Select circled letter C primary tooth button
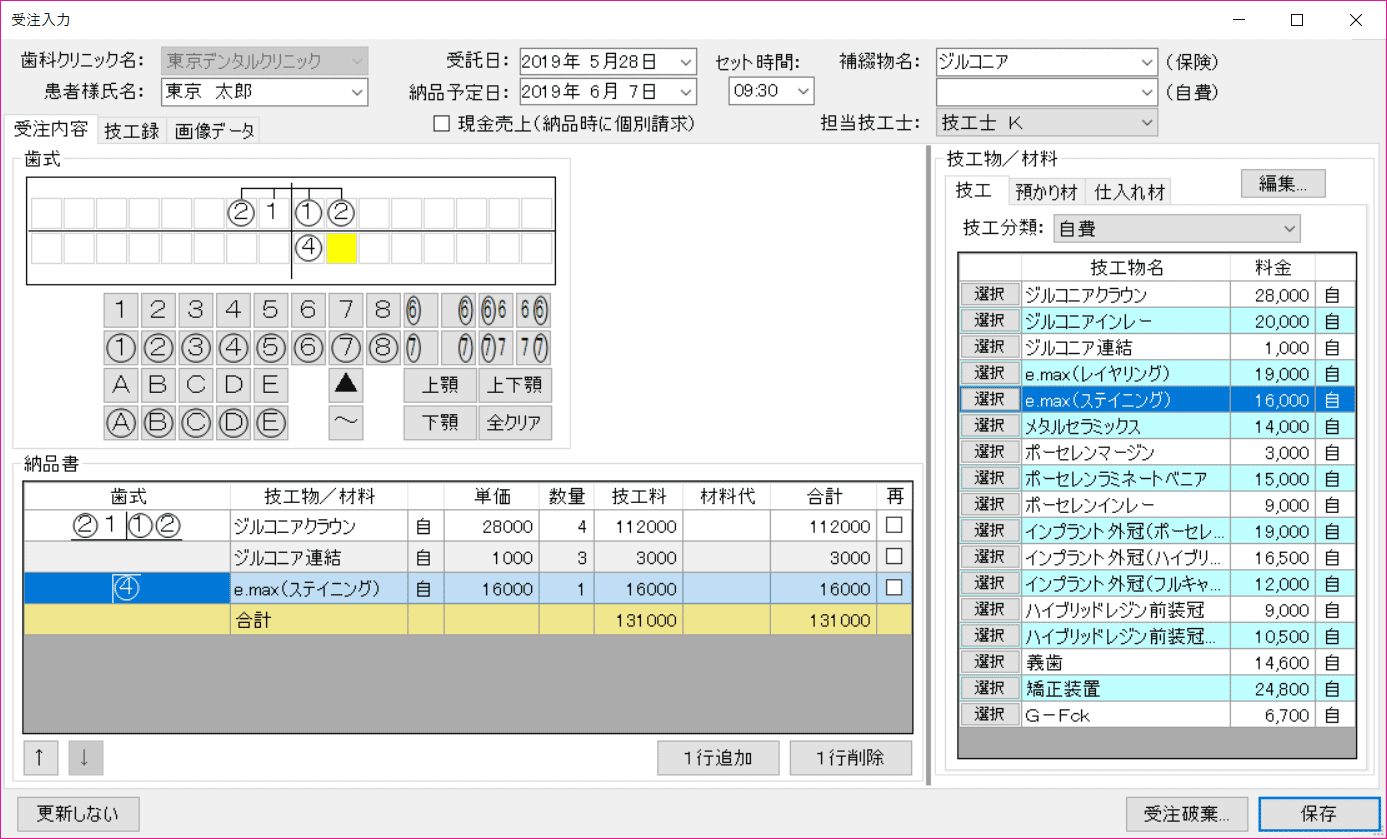 [195, 422]
